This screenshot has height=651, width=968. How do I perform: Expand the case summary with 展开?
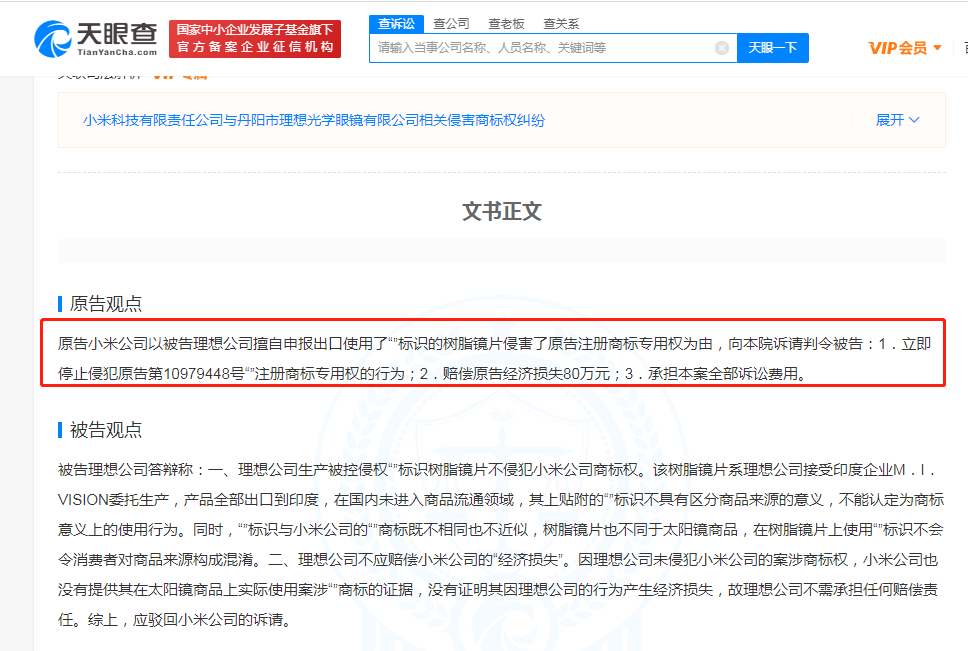click(x=898, y=120)
